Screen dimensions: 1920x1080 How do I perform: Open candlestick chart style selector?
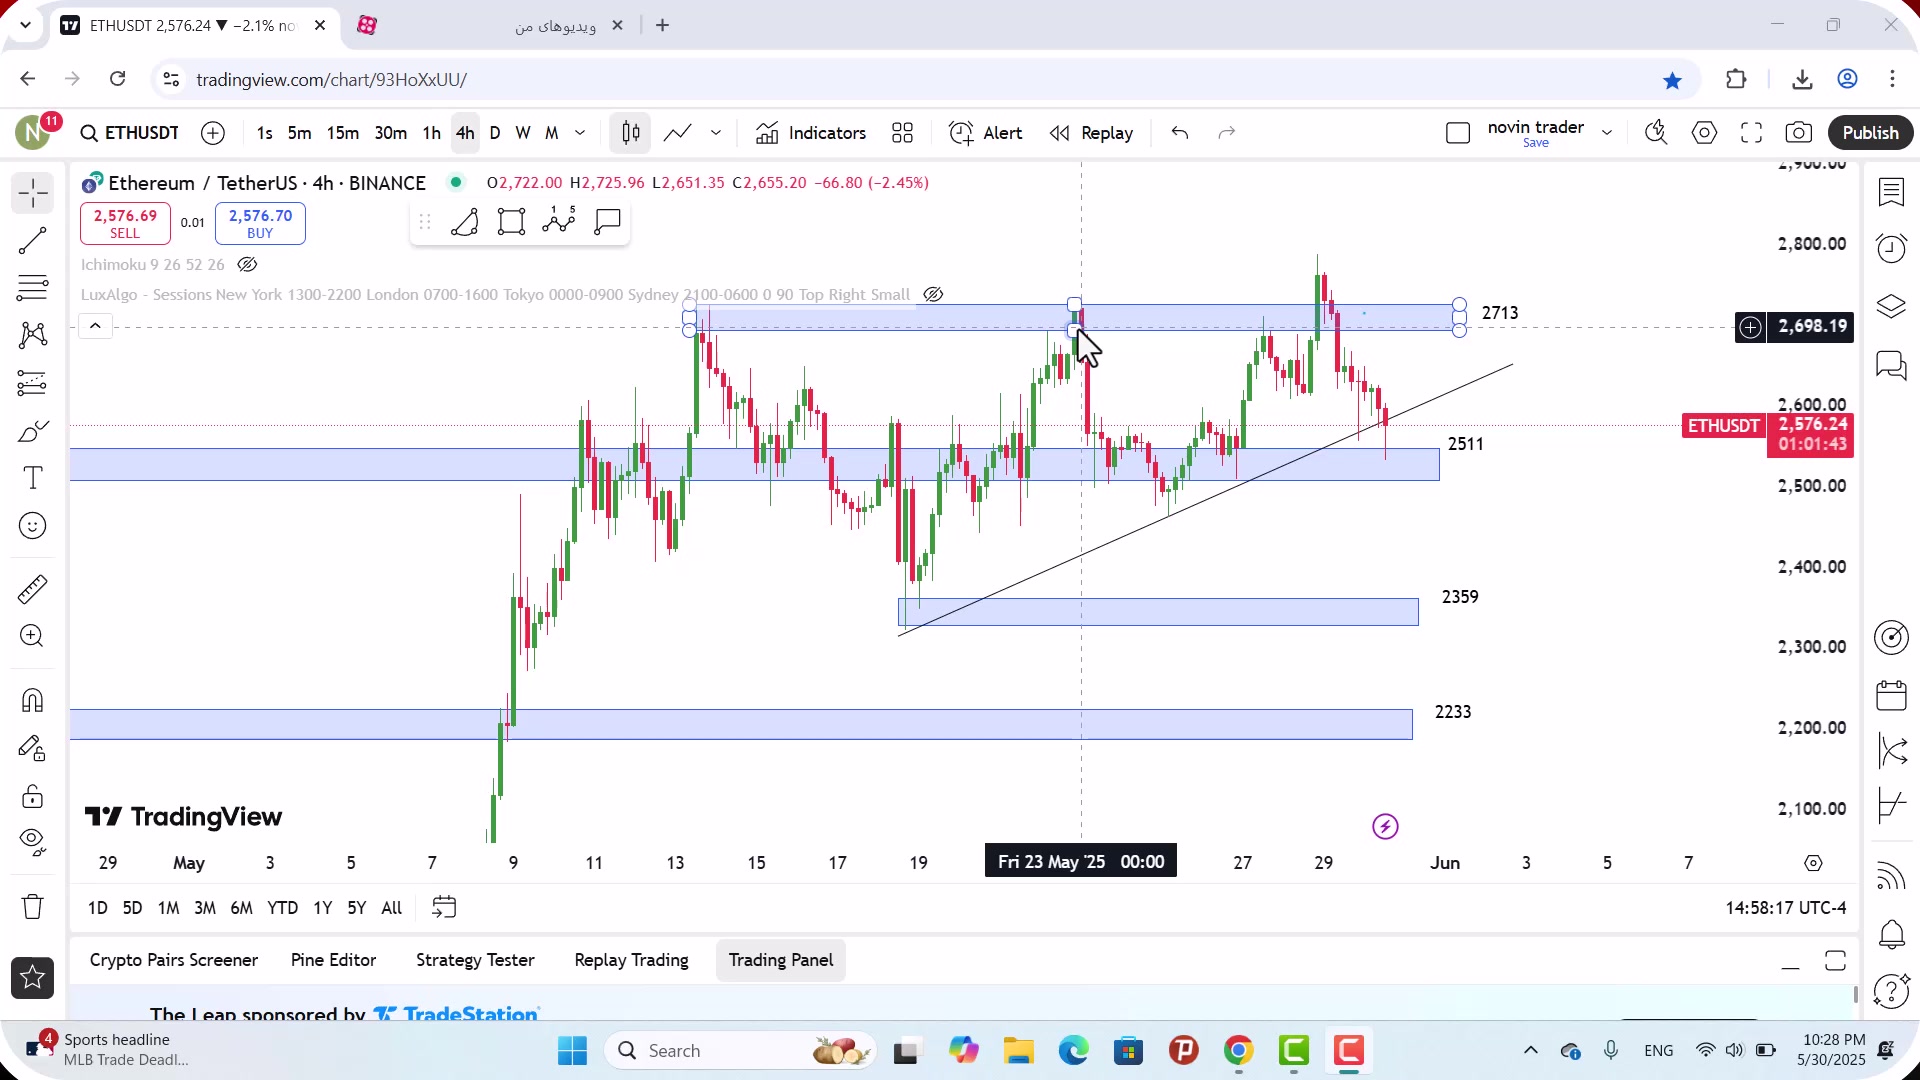[631, 133]
